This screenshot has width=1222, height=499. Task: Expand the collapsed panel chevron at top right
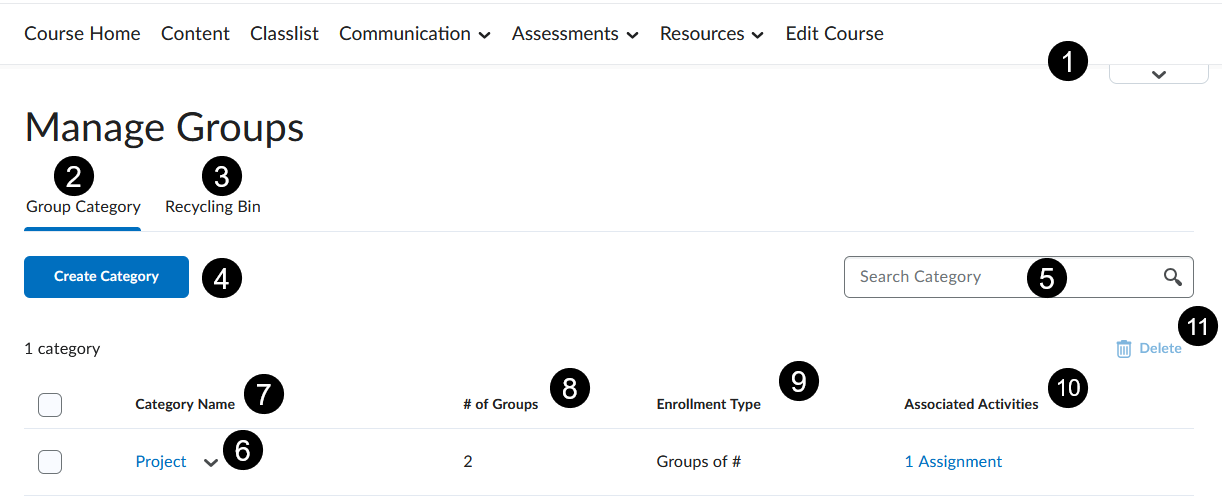coord(1159,74)
